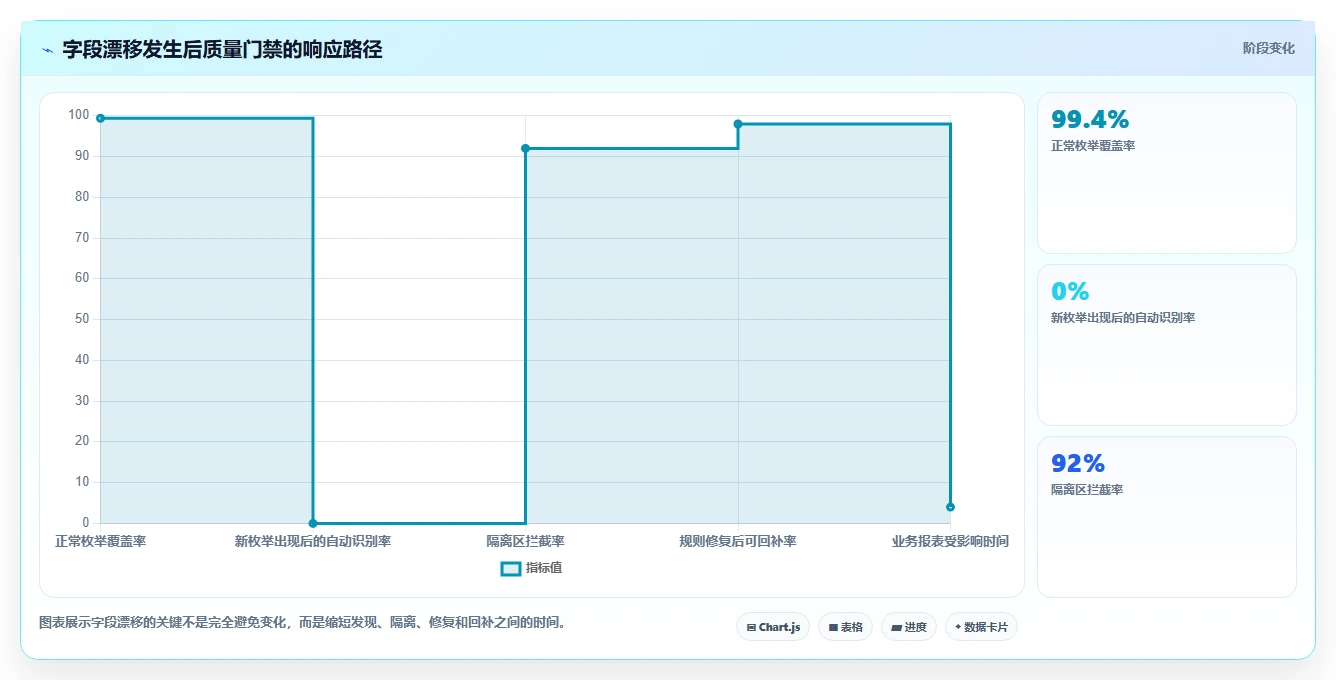Click x-axis label 新枚举出现后的自动识别率

[x=313, y=541]
